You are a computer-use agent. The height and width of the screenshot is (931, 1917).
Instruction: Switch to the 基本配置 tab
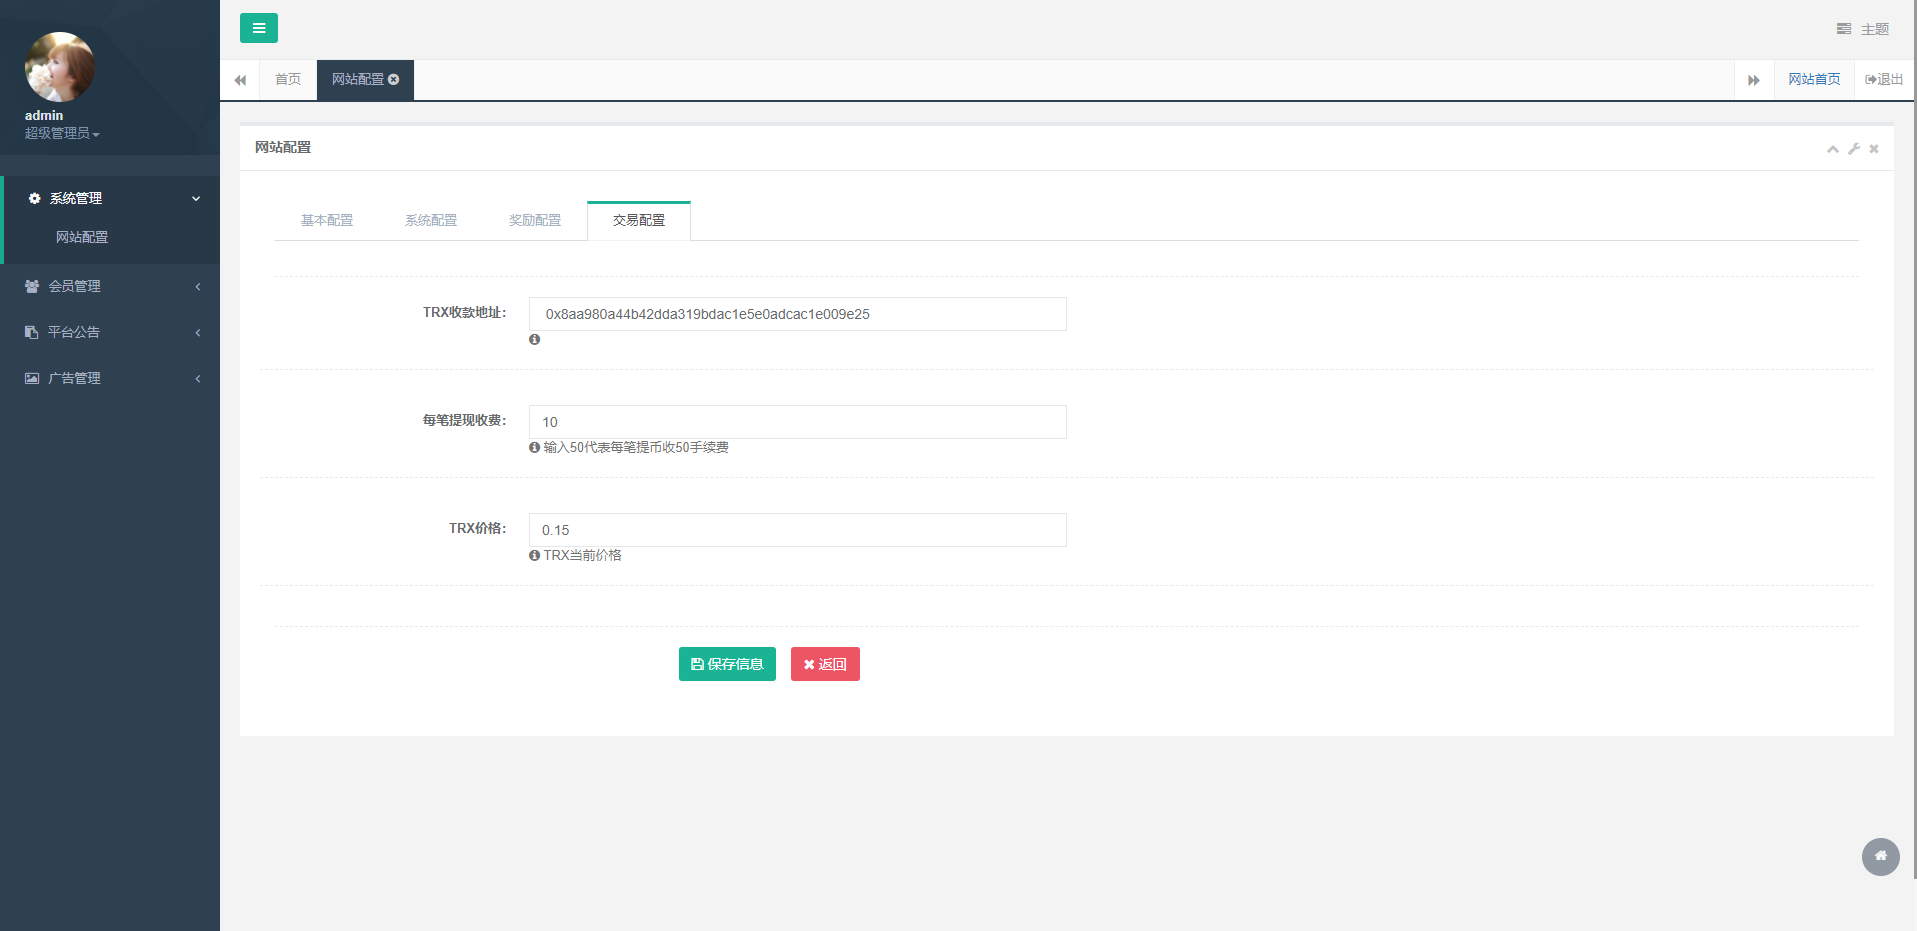click(x=327, y=220)
